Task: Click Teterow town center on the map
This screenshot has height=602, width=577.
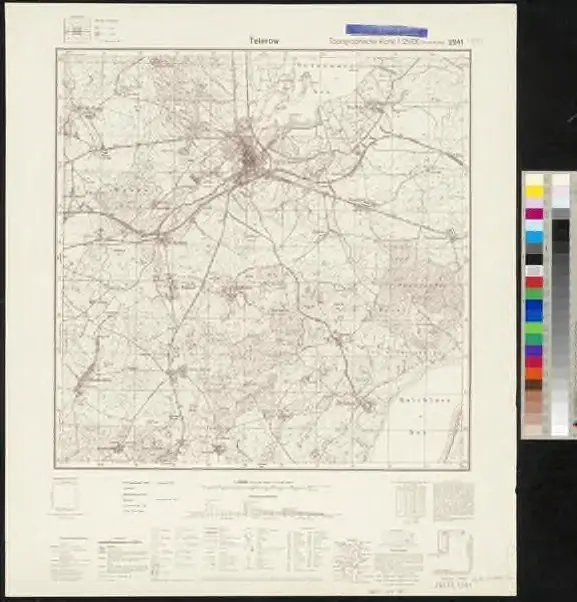Action: pyautogui.click(x=251, y=154)
